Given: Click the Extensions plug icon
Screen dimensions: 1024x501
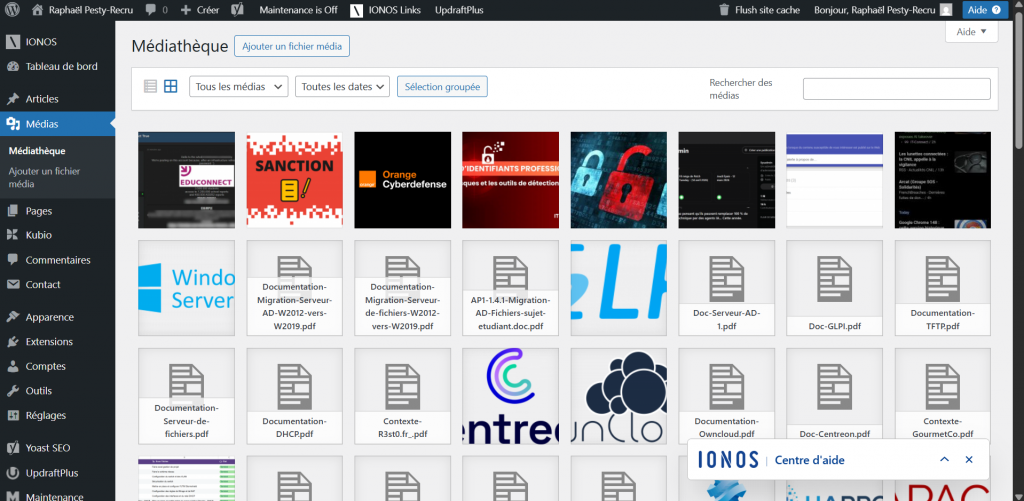Looking at the screenshot, I should click(12, 342).
